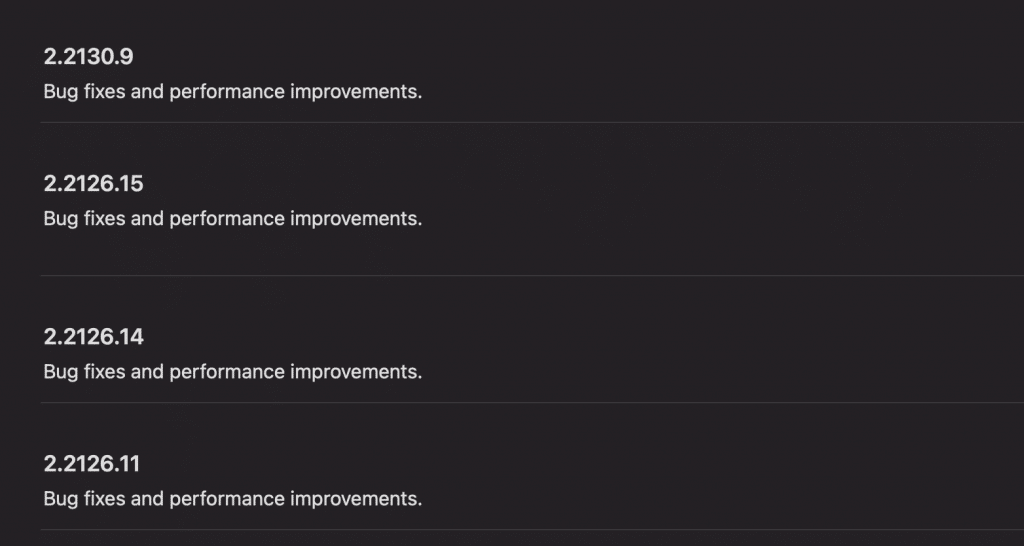
Task: Click release notes text under version 2.2126.11
Action: click(x=232, y=499)
